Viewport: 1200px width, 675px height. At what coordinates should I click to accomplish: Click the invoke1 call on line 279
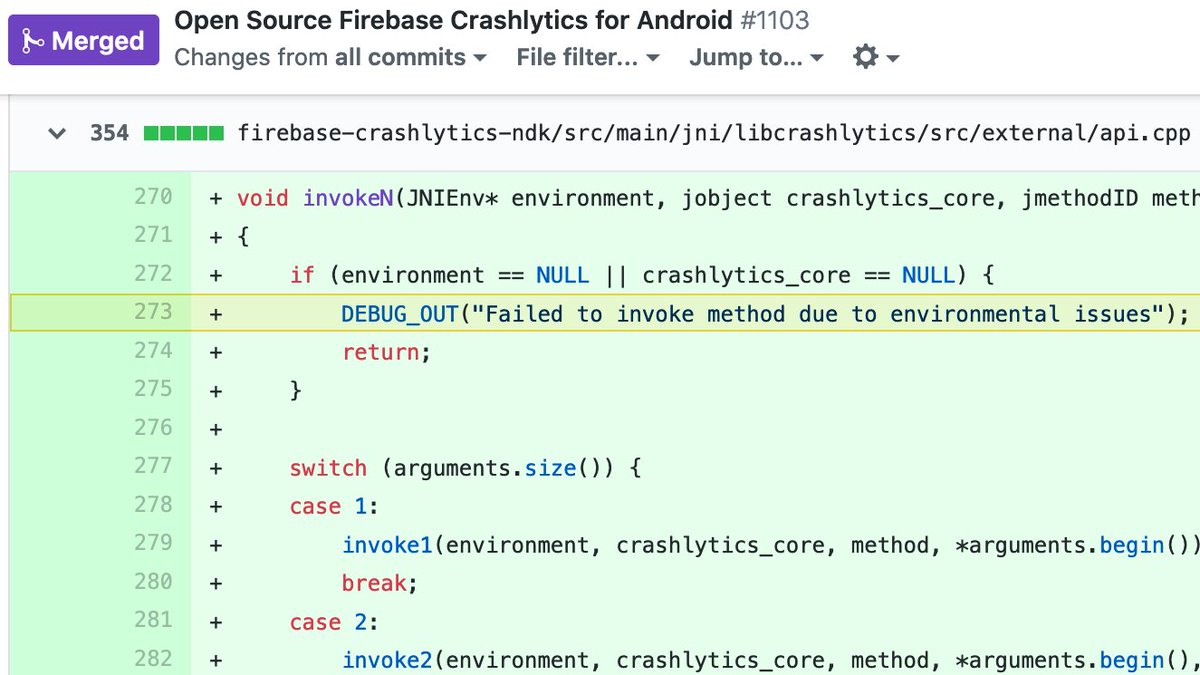point(387,545)
